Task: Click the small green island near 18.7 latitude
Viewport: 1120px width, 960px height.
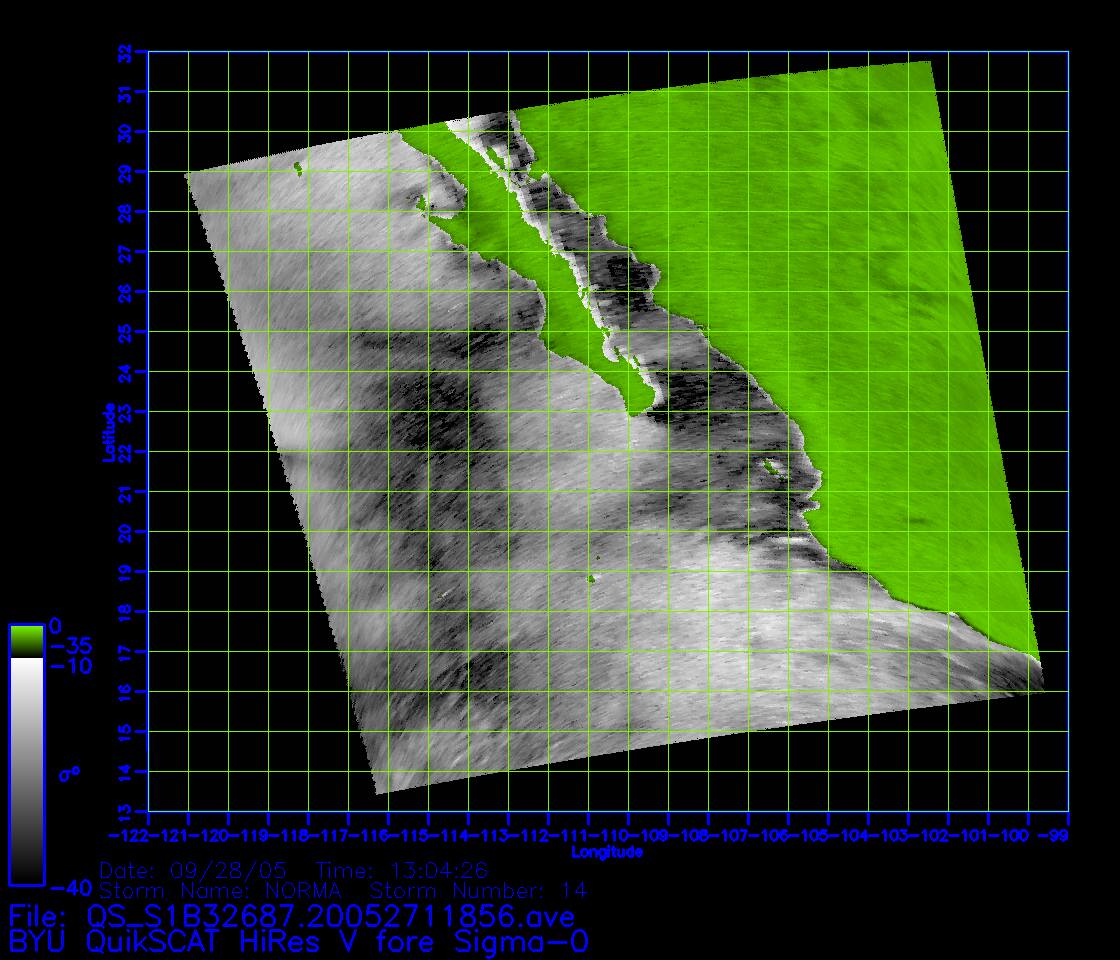Action: point(591,578)
